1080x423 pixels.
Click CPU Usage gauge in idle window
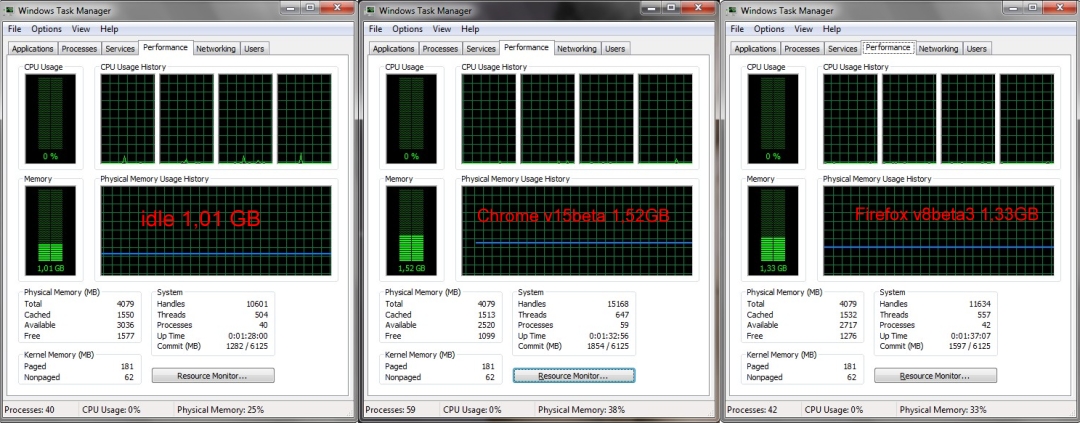click(50, 118)
